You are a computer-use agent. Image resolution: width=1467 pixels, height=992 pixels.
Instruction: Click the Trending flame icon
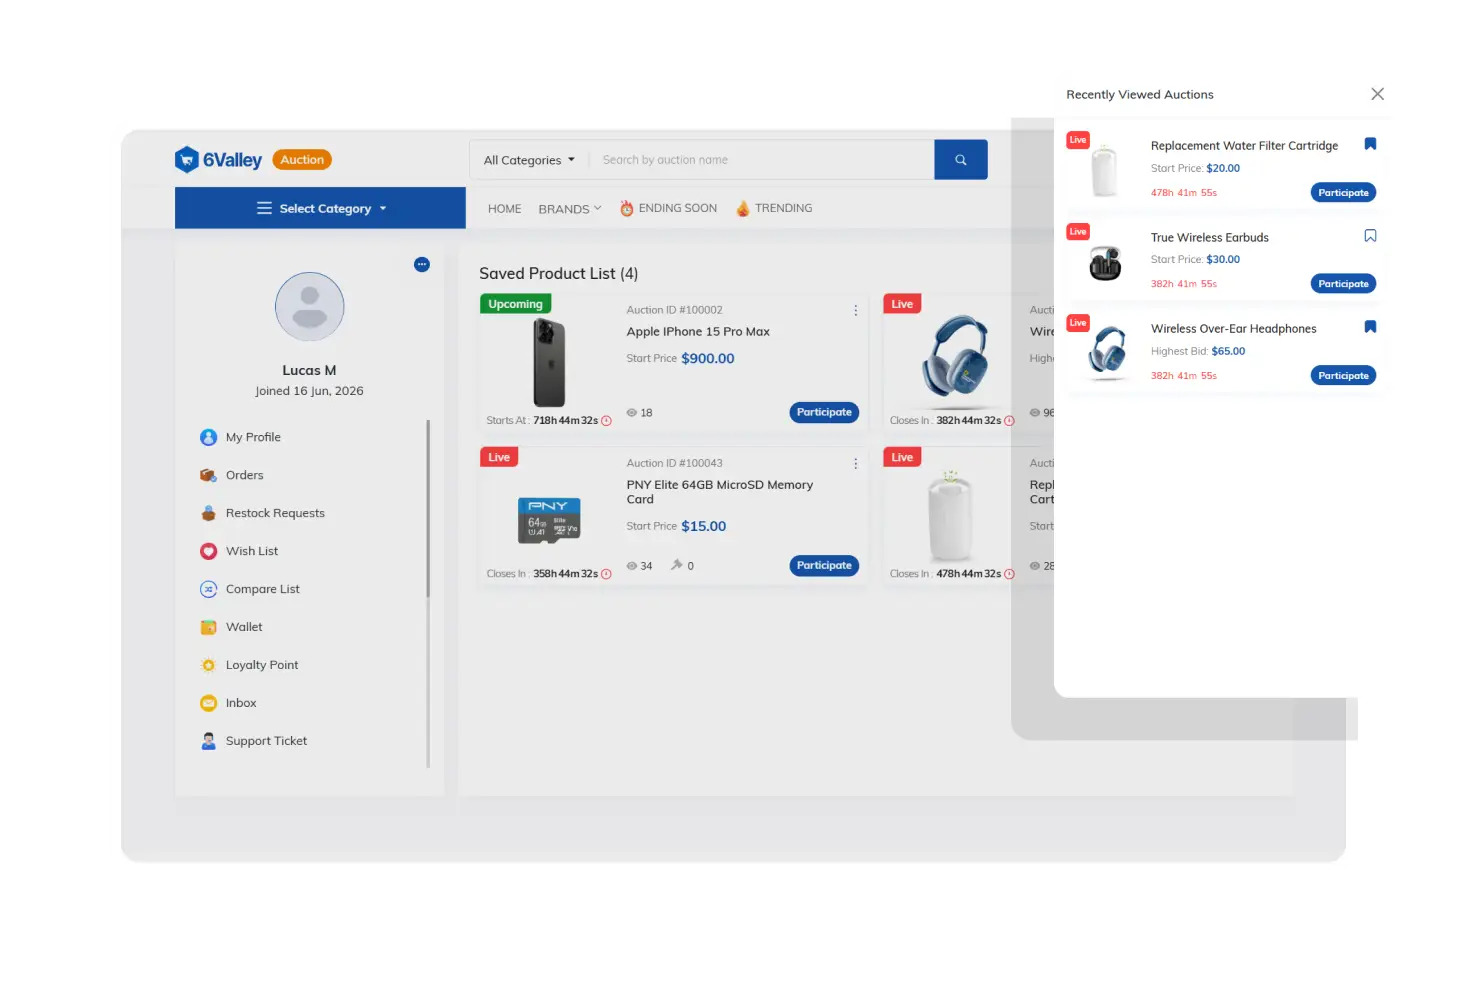pos(743,208)
